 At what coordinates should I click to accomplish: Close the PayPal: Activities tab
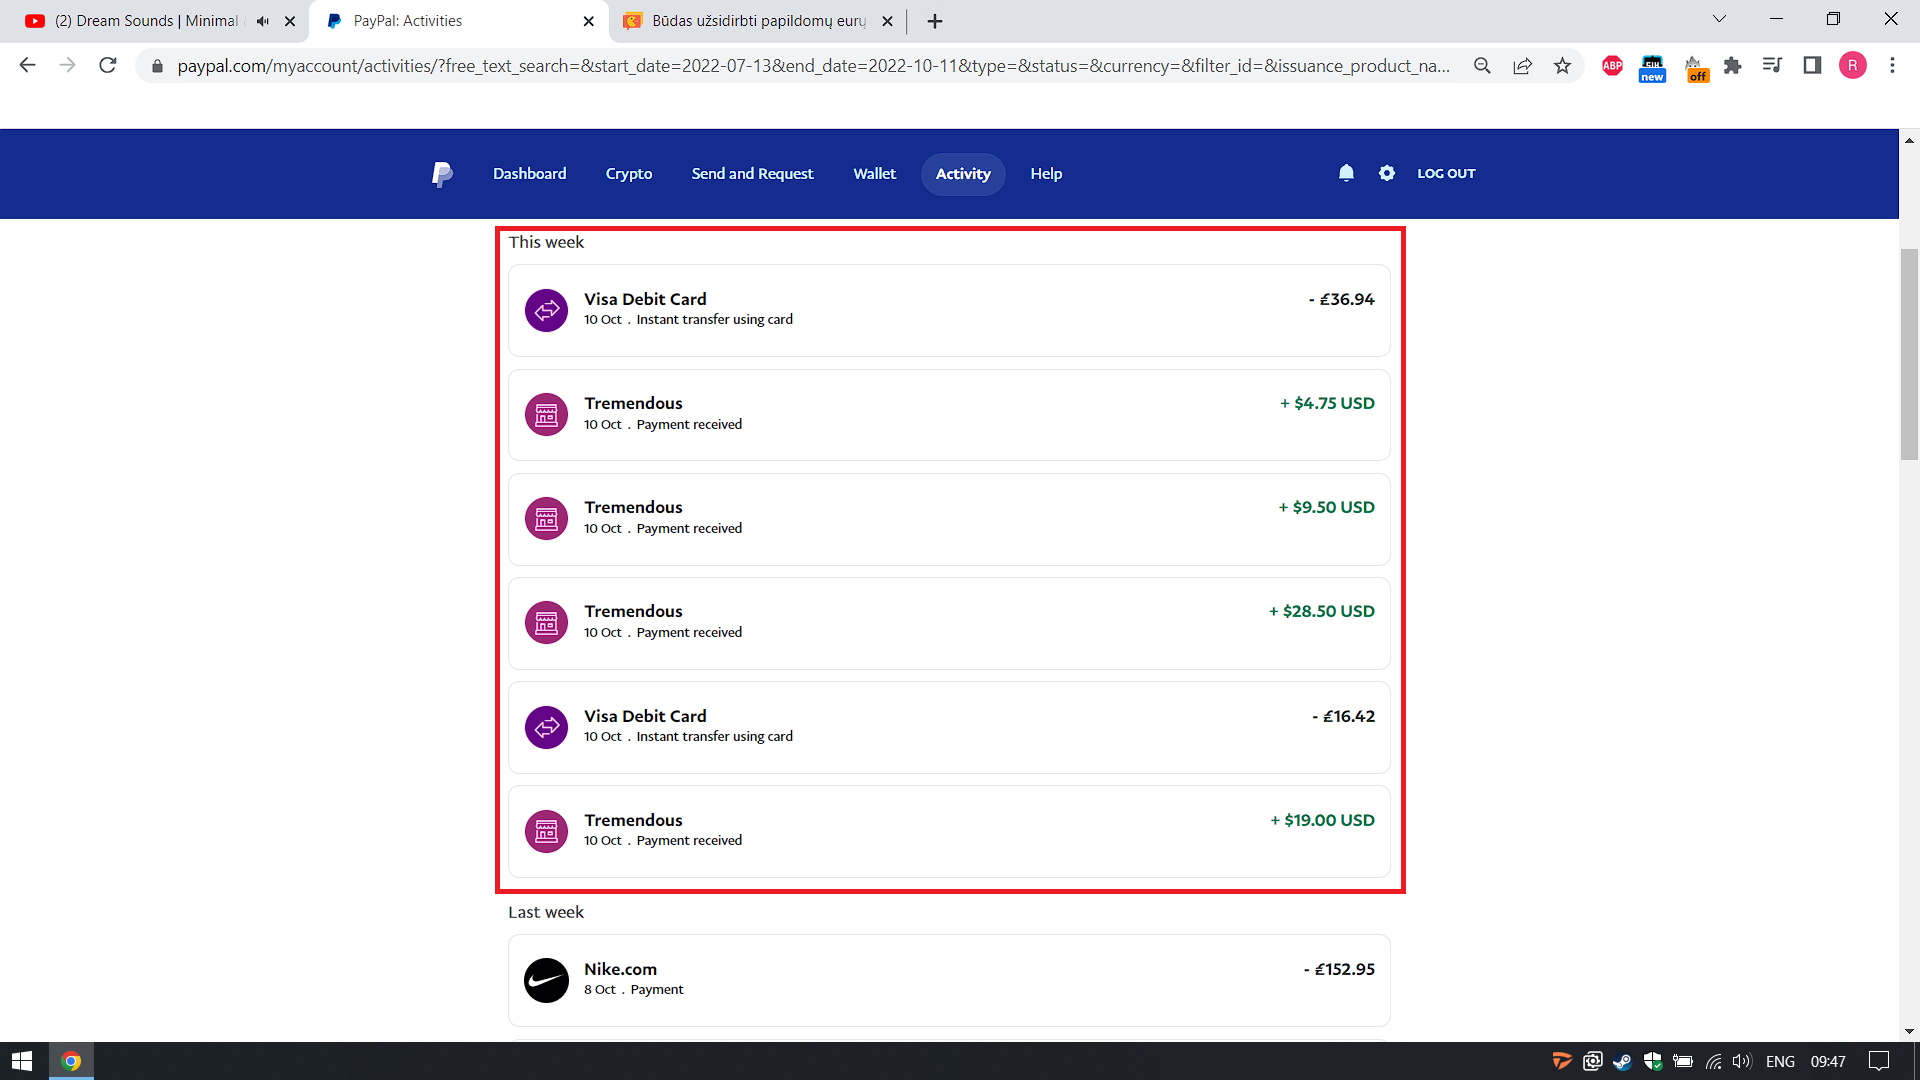[588, 21]
